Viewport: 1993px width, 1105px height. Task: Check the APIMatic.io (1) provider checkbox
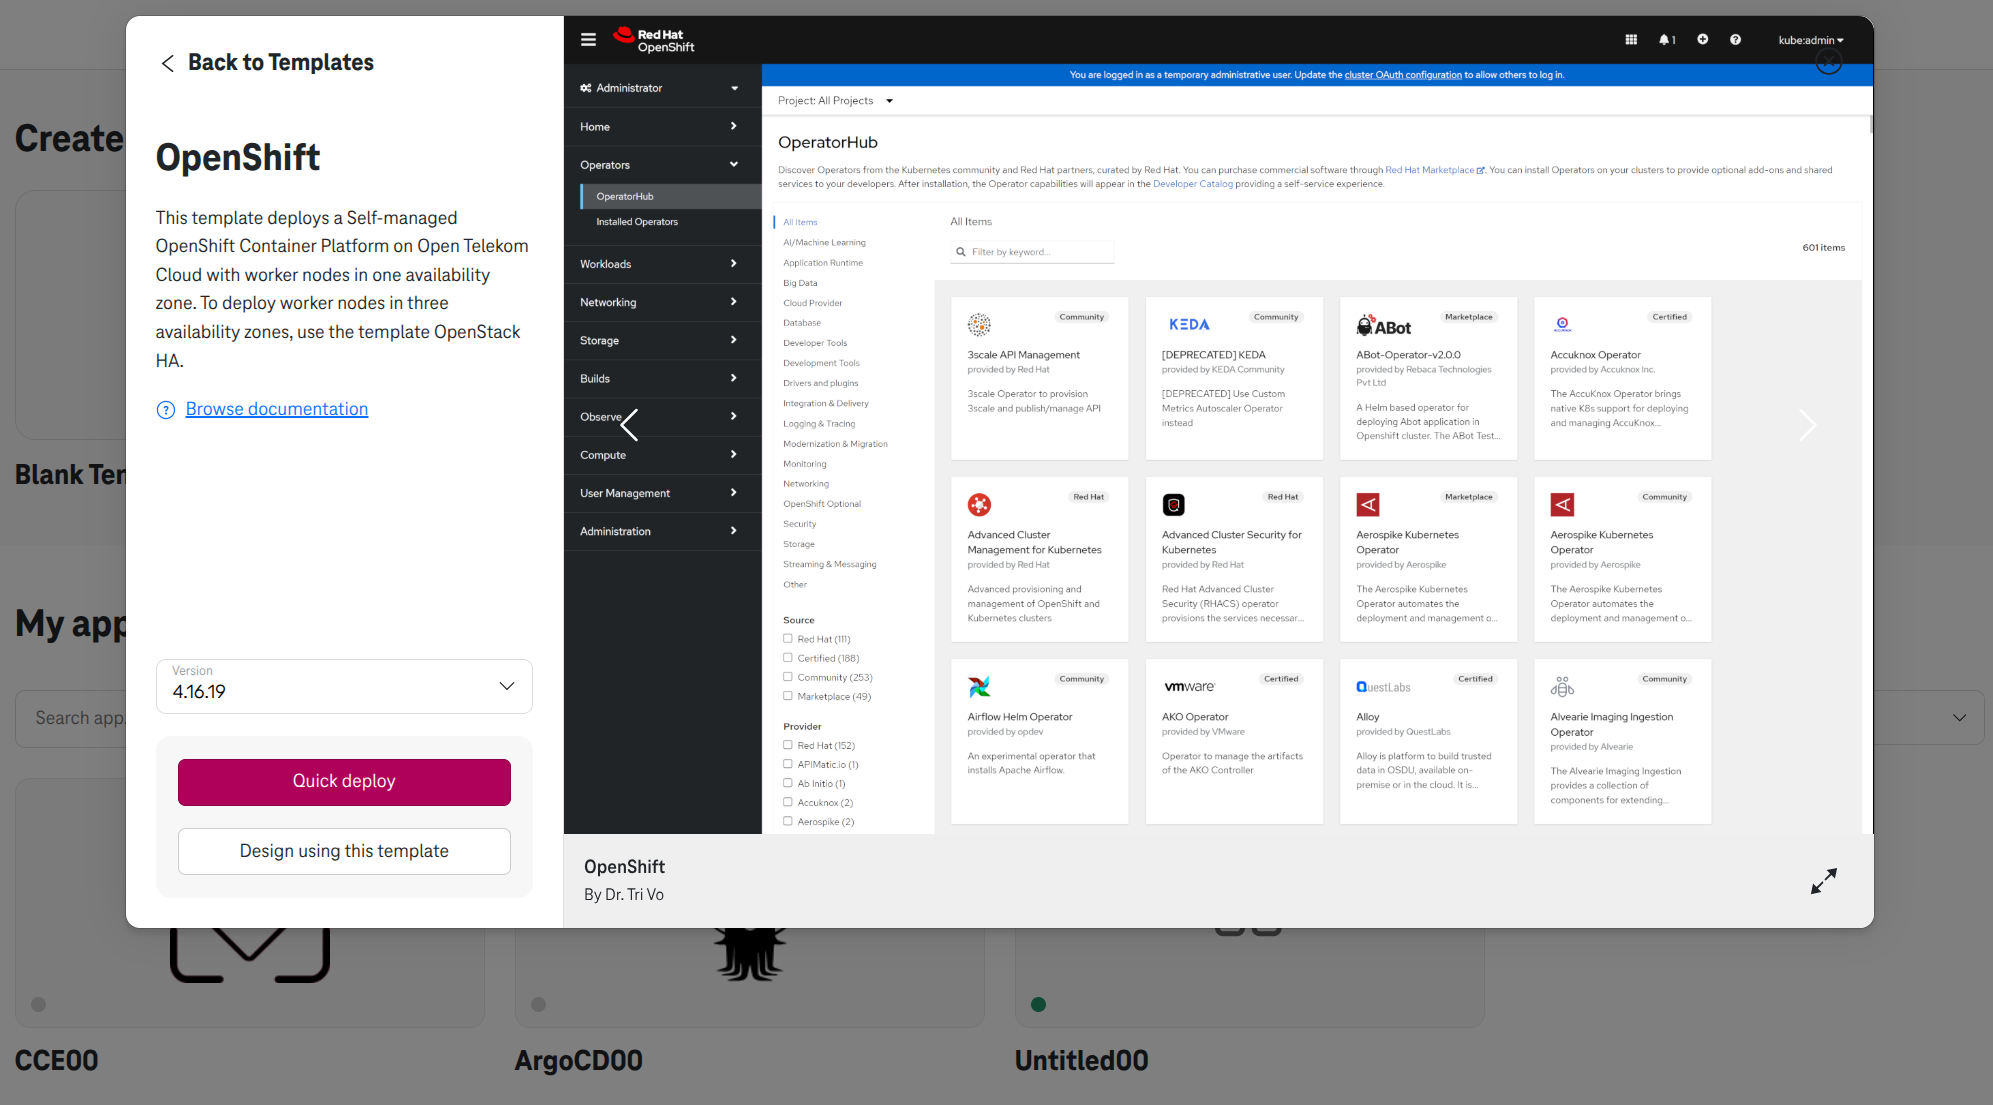click(788, 764)
